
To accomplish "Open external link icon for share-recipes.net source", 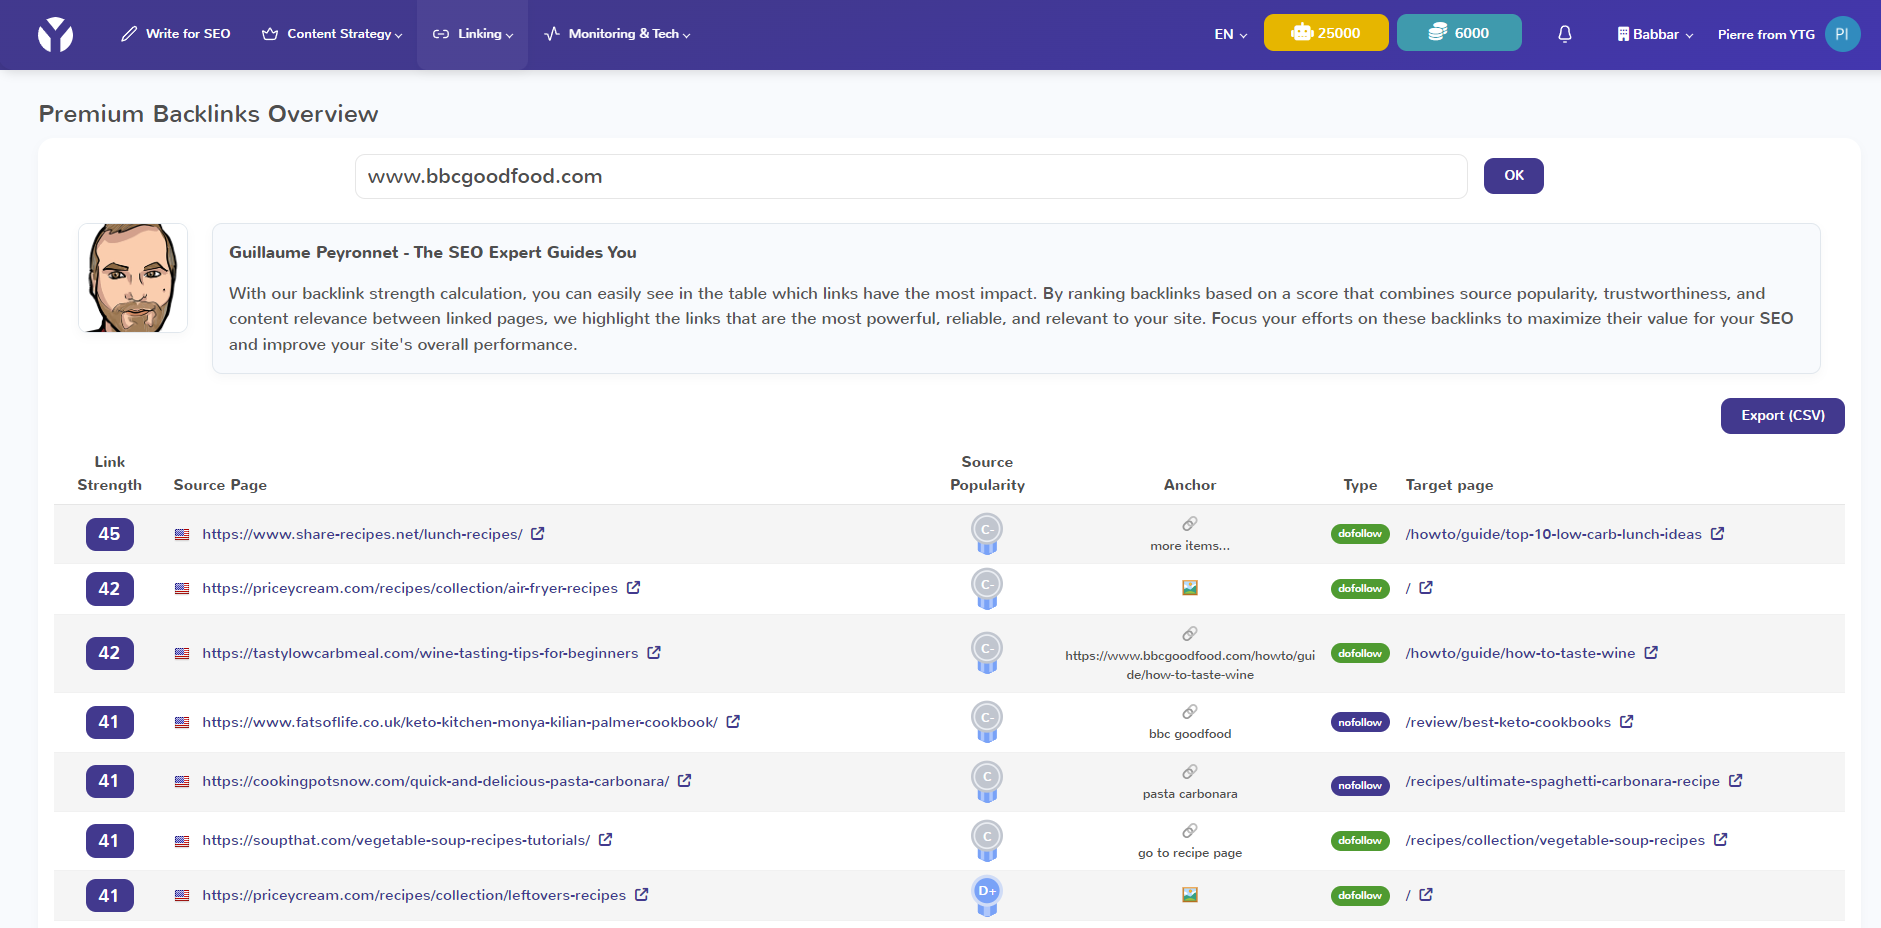I will click(x=537, y=534).
